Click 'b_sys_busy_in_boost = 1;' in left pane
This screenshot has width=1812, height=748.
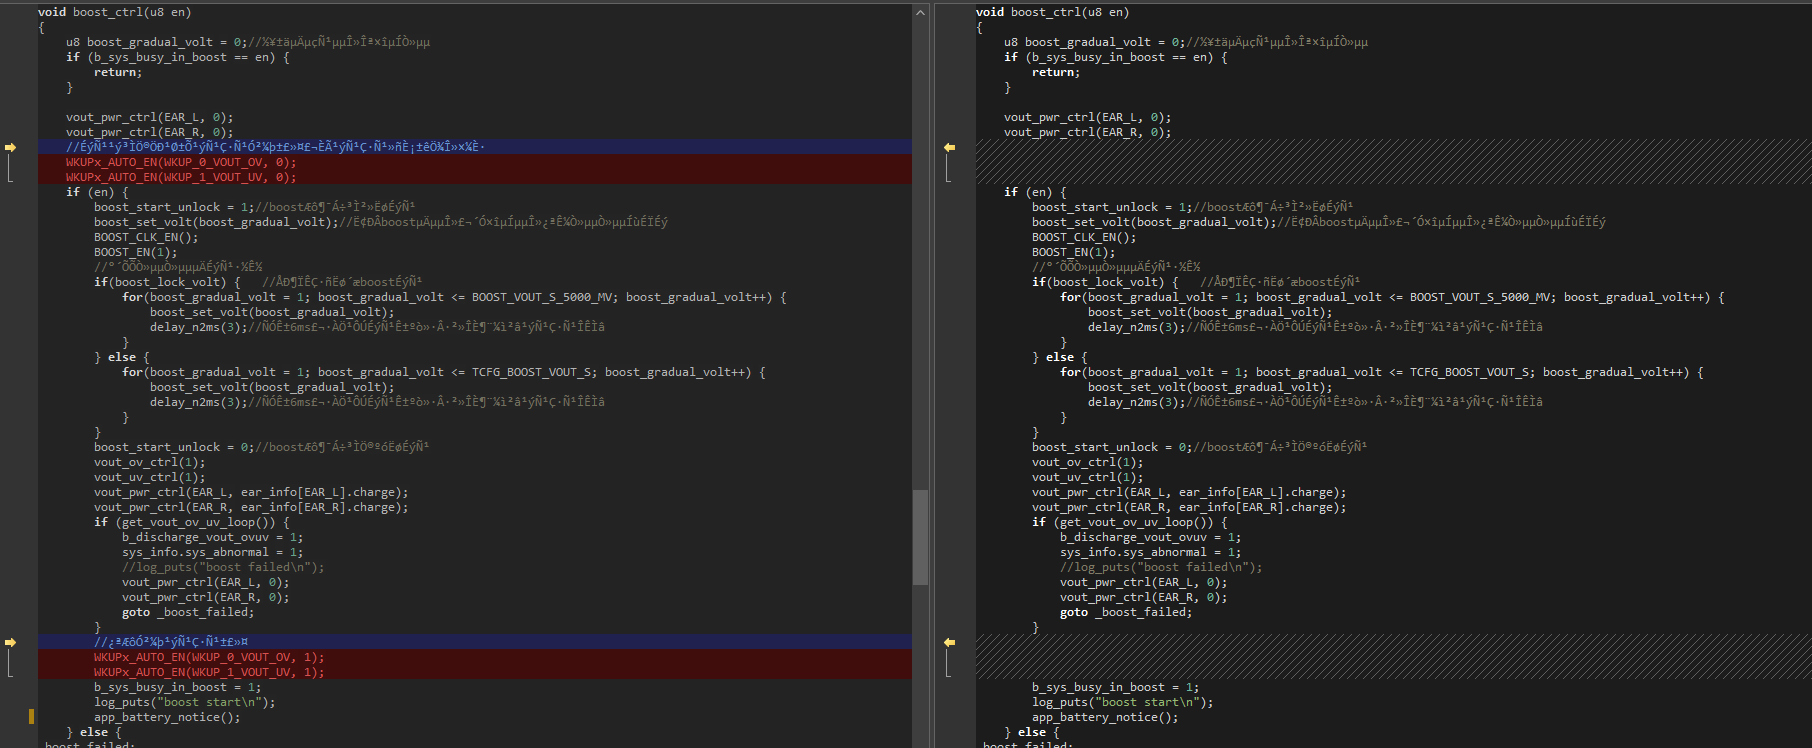(178, 687)
